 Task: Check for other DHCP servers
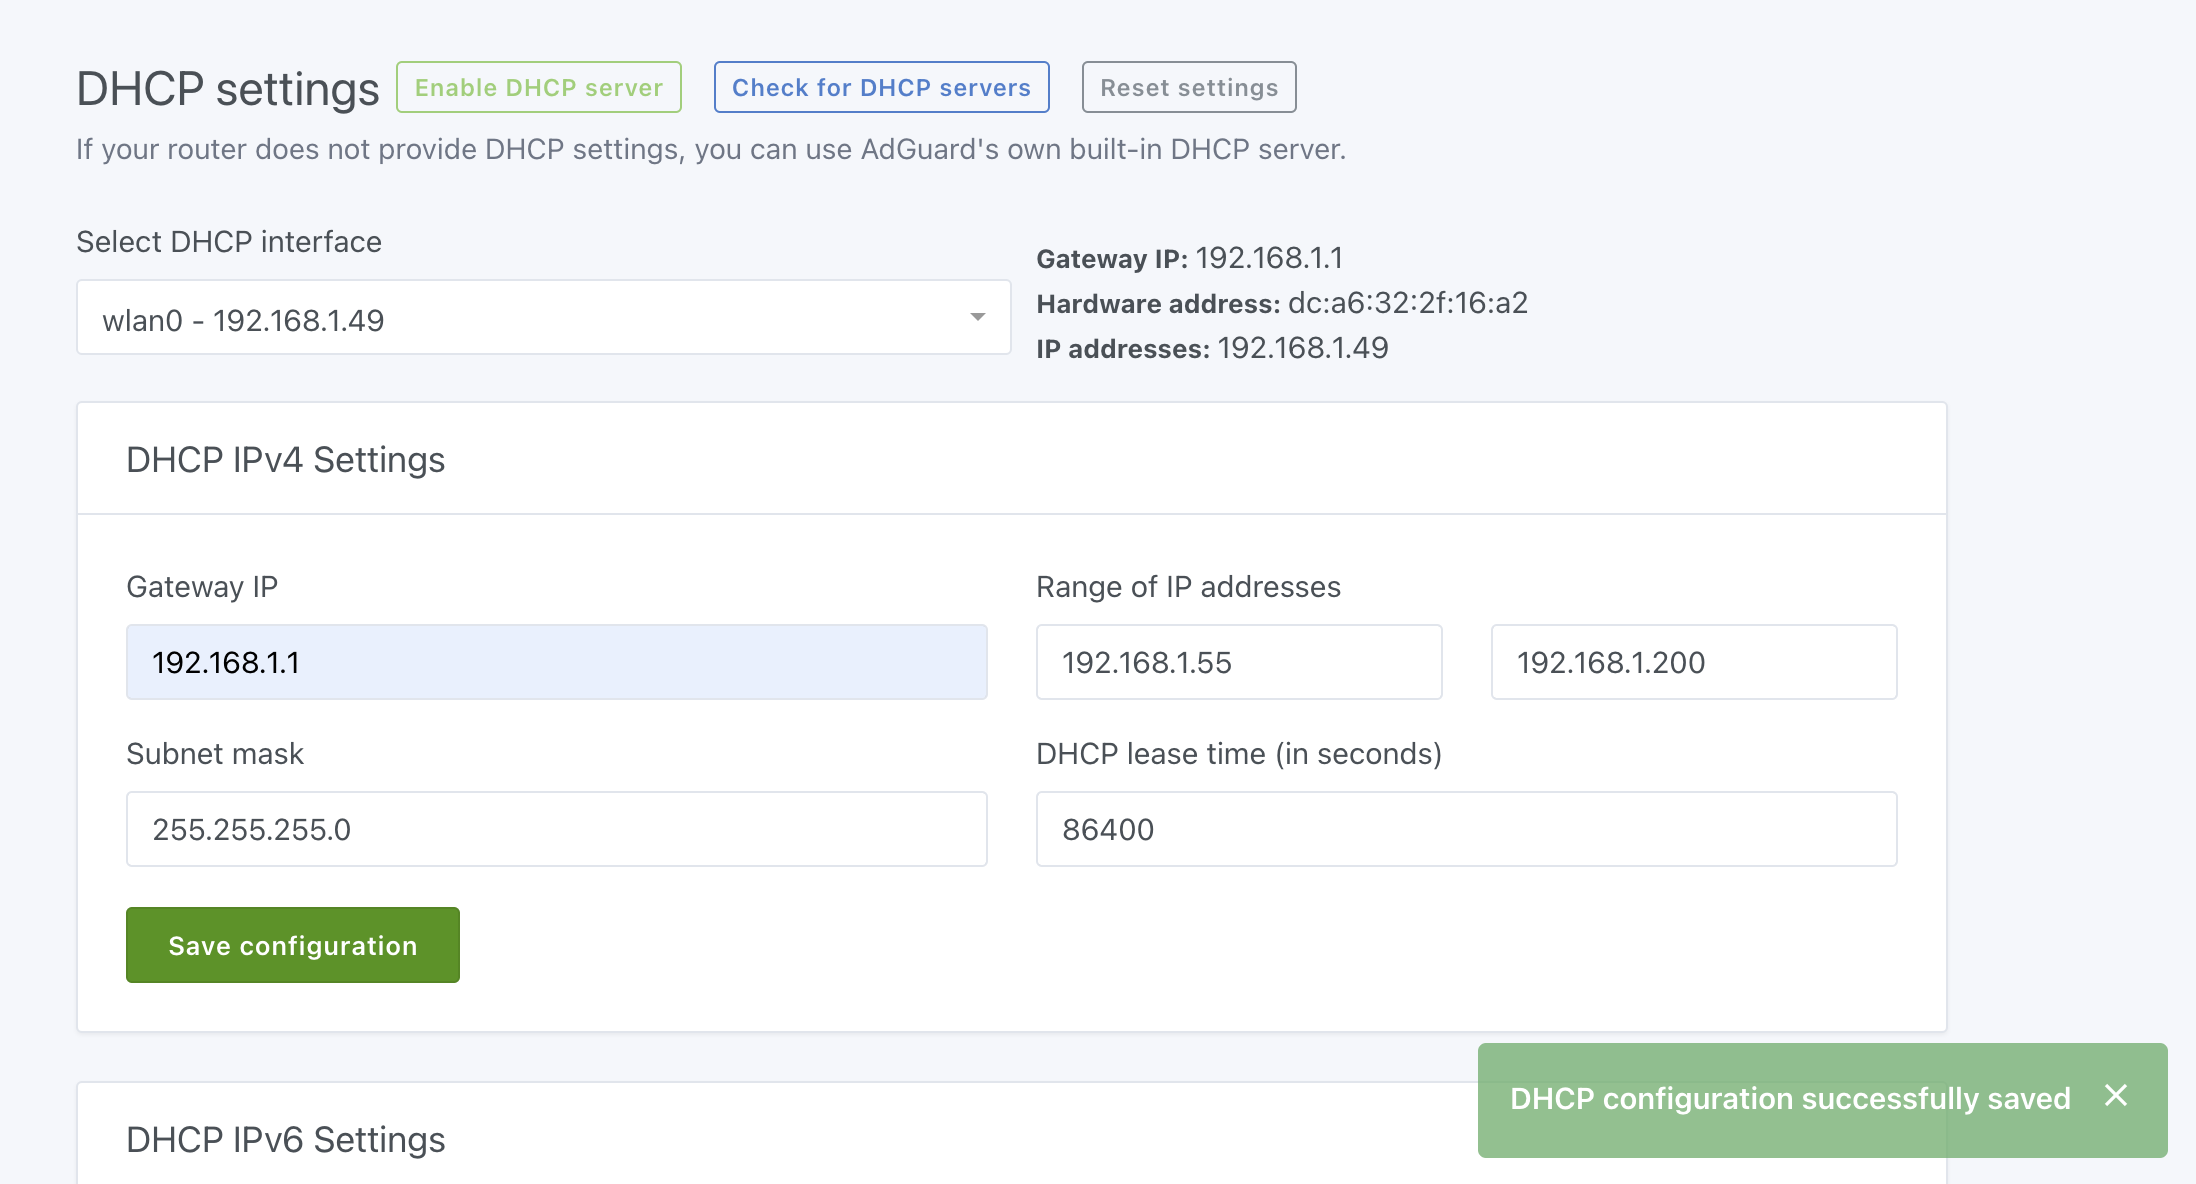click(881, 87)
